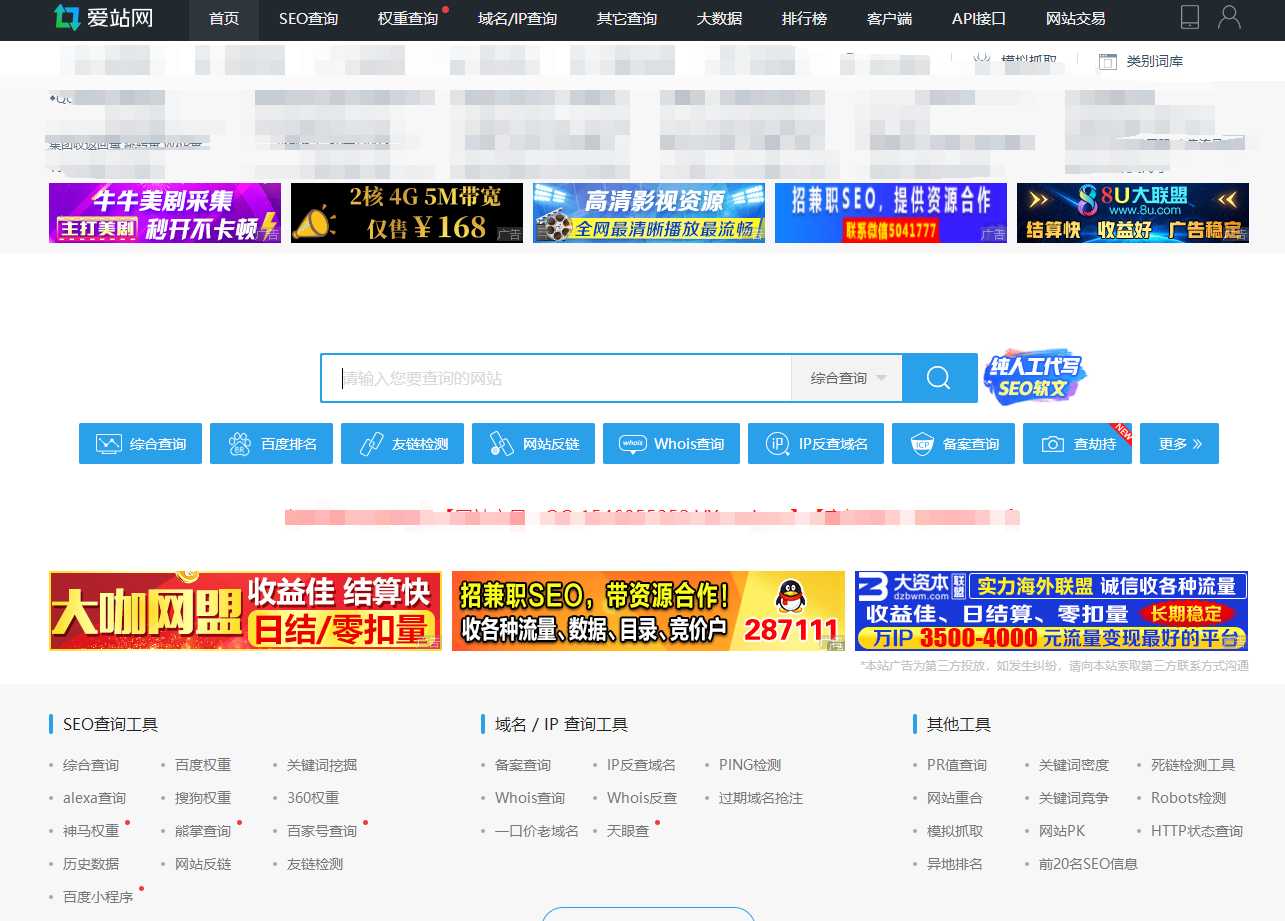This screenshot has height=921, width=1285.
Task: Open the 权重查询 nav menu
Action: [x=408, y=19]
